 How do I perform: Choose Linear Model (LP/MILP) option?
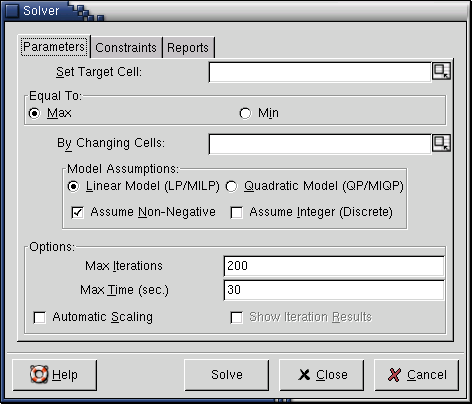point(73,186)
